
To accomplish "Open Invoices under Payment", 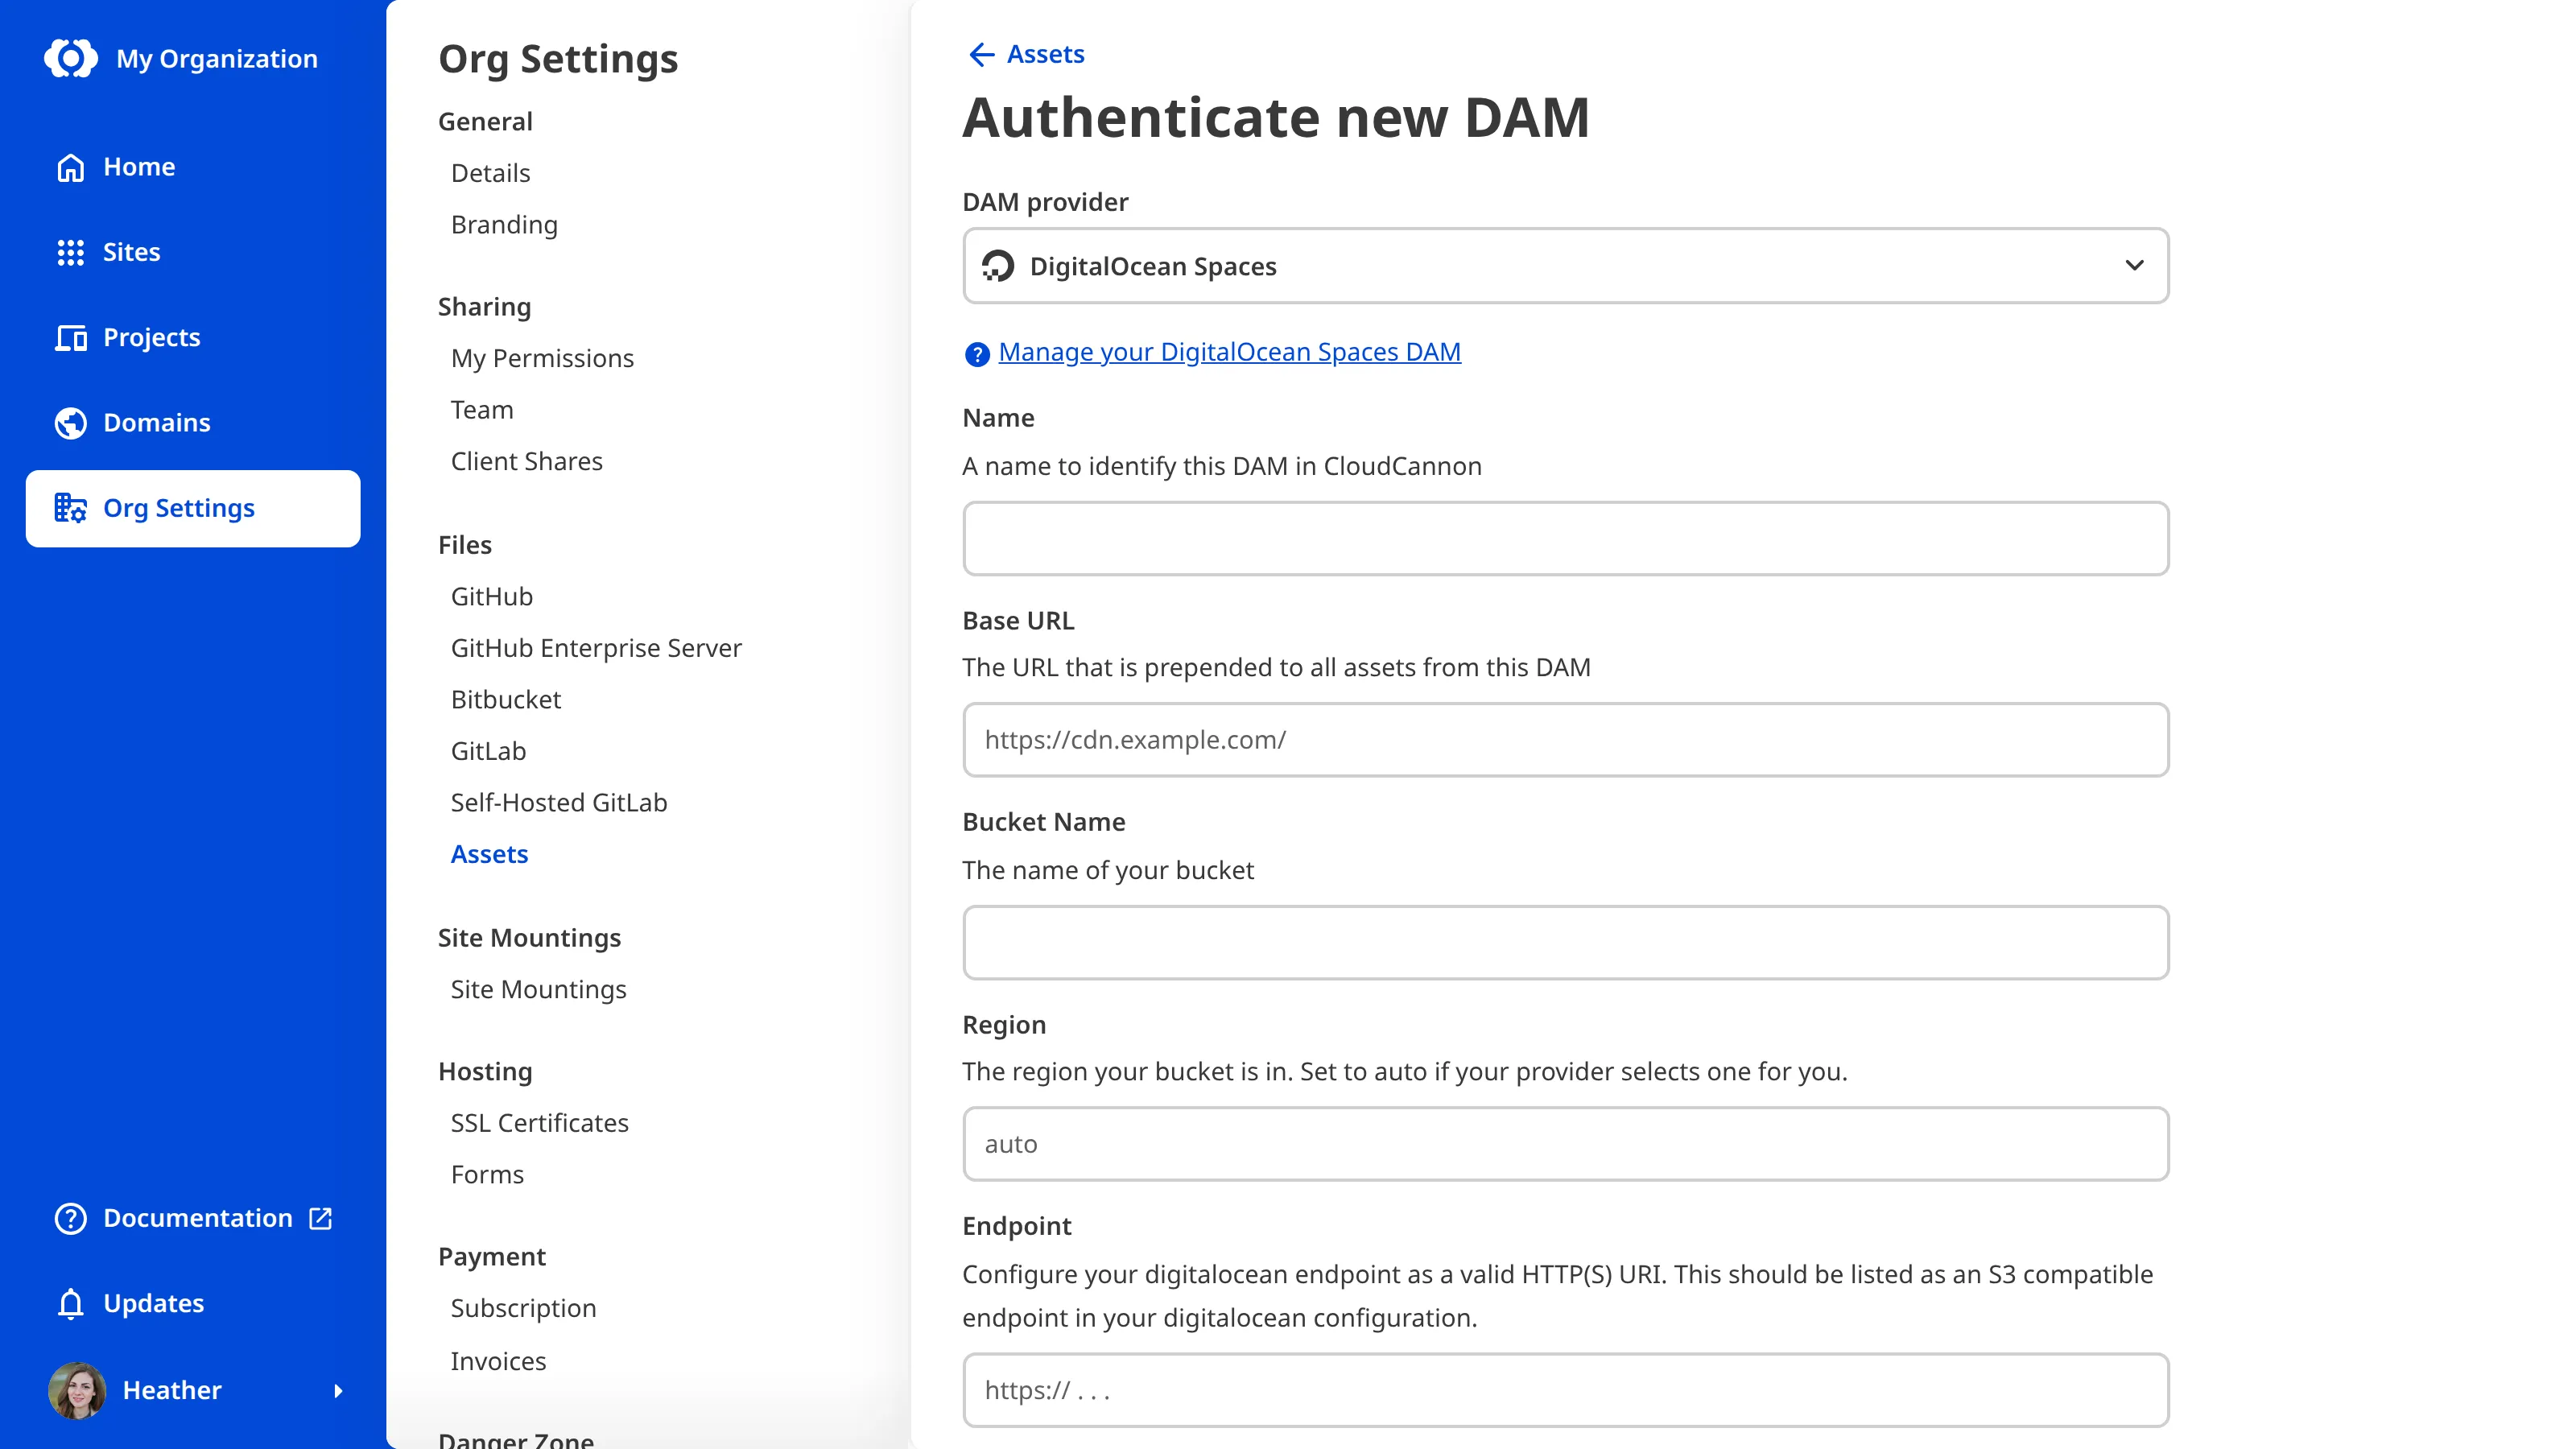I will [x=498, y=1361].
